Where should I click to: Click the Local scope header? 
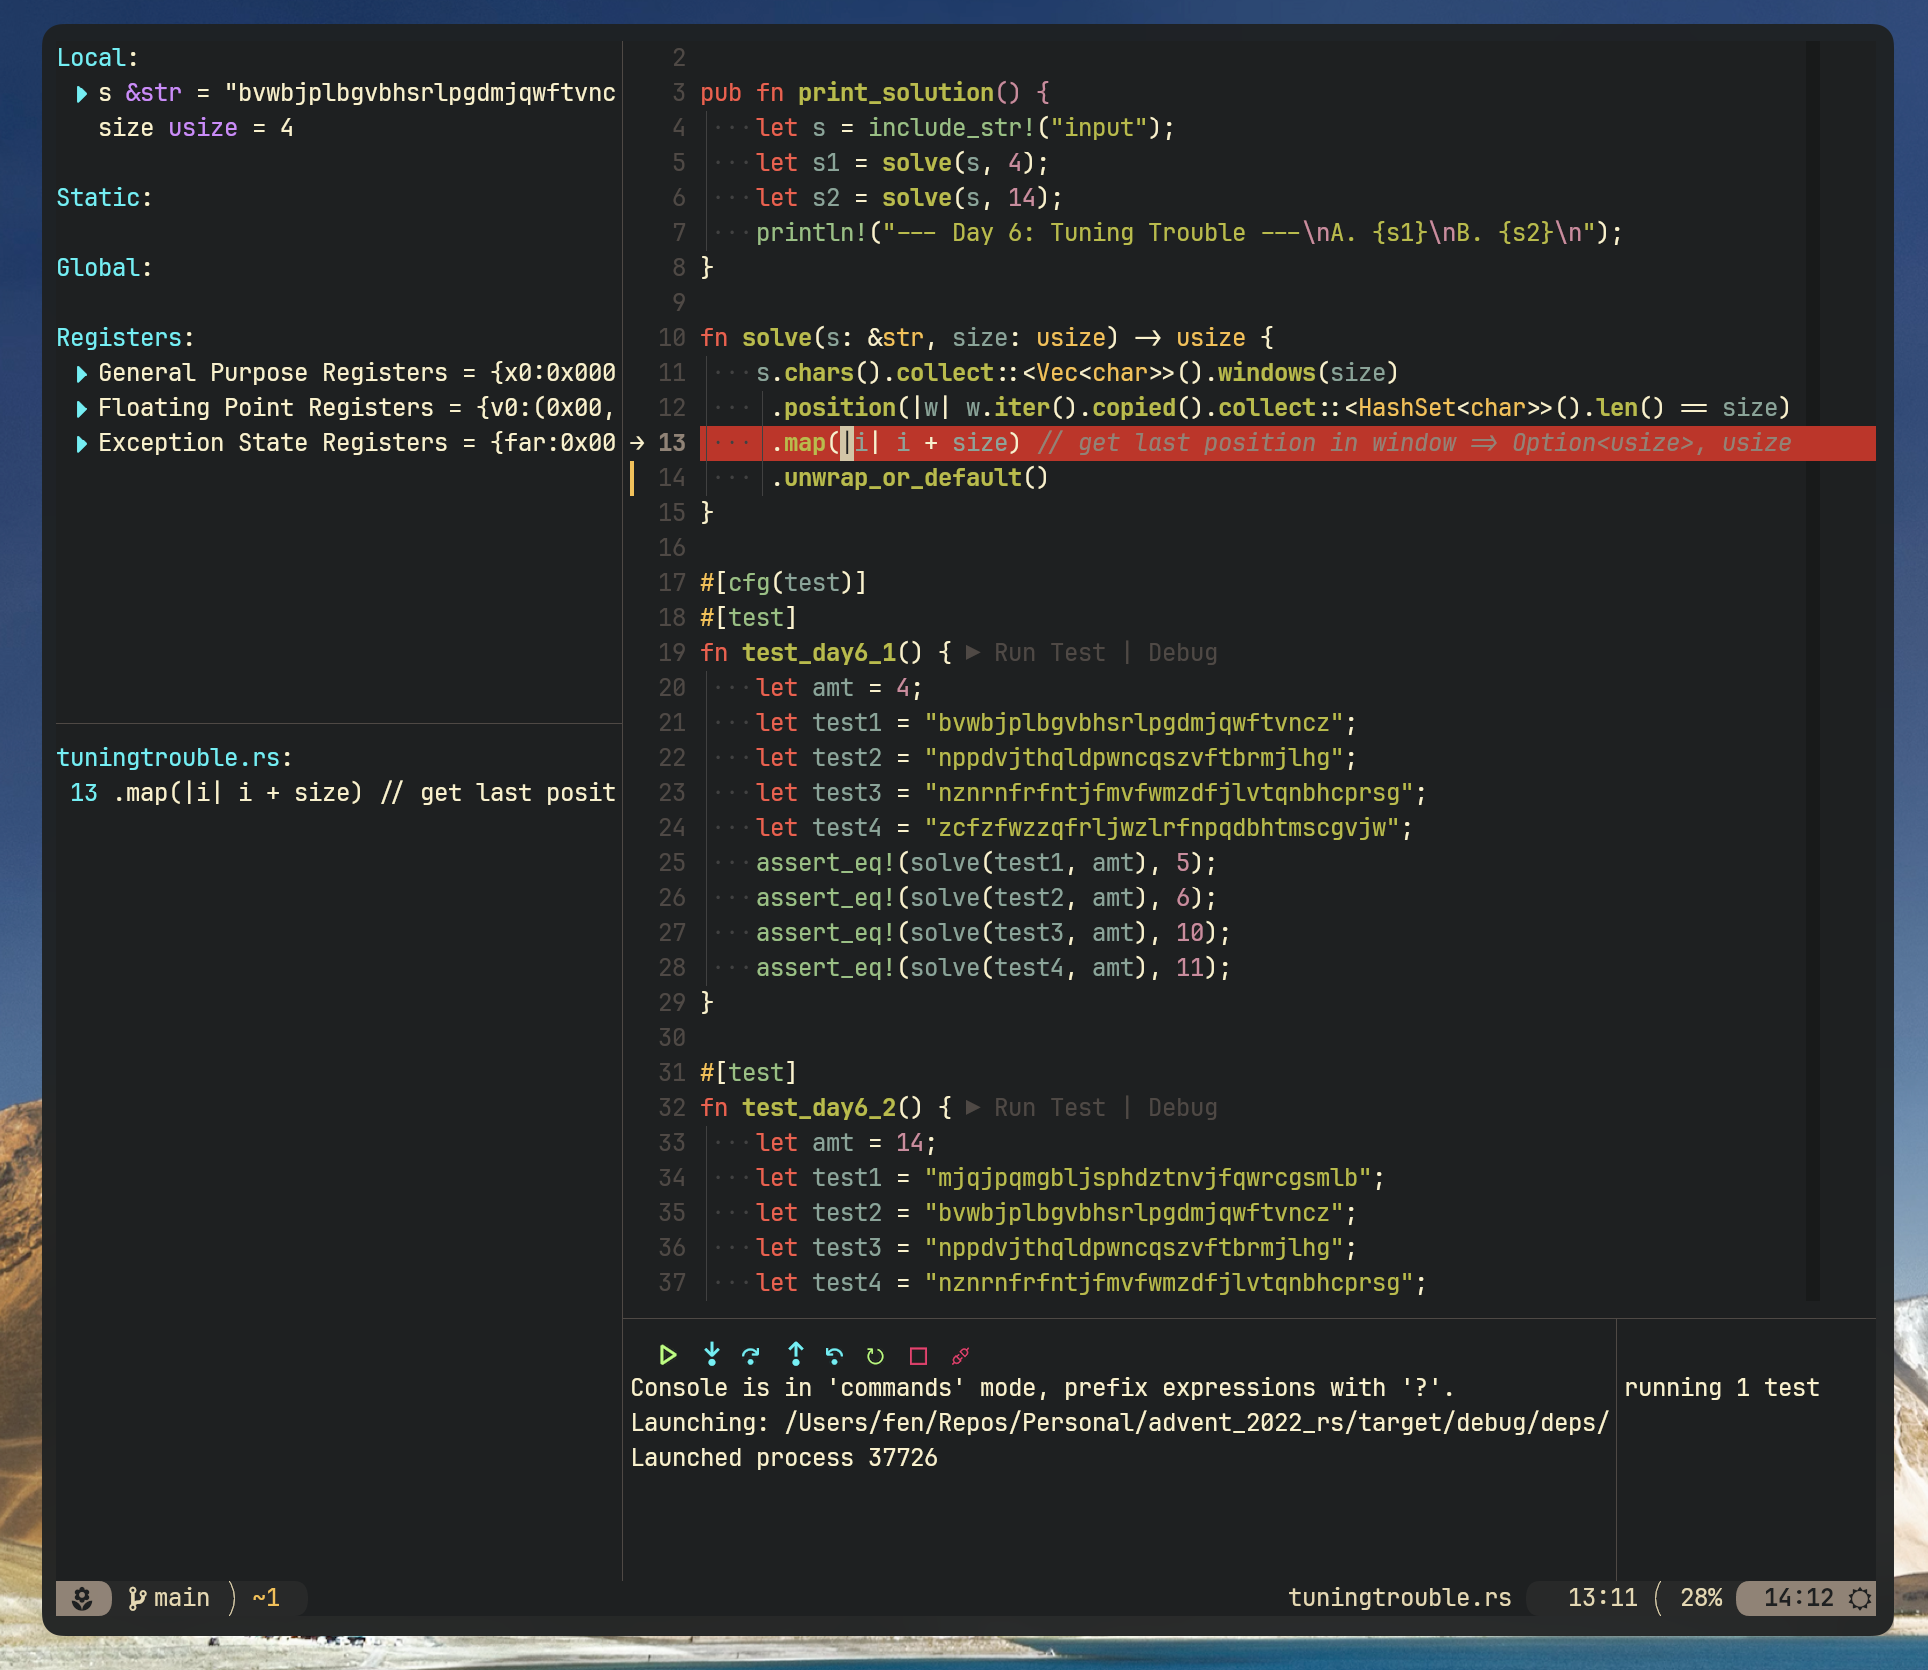click(x=97, y=58)
